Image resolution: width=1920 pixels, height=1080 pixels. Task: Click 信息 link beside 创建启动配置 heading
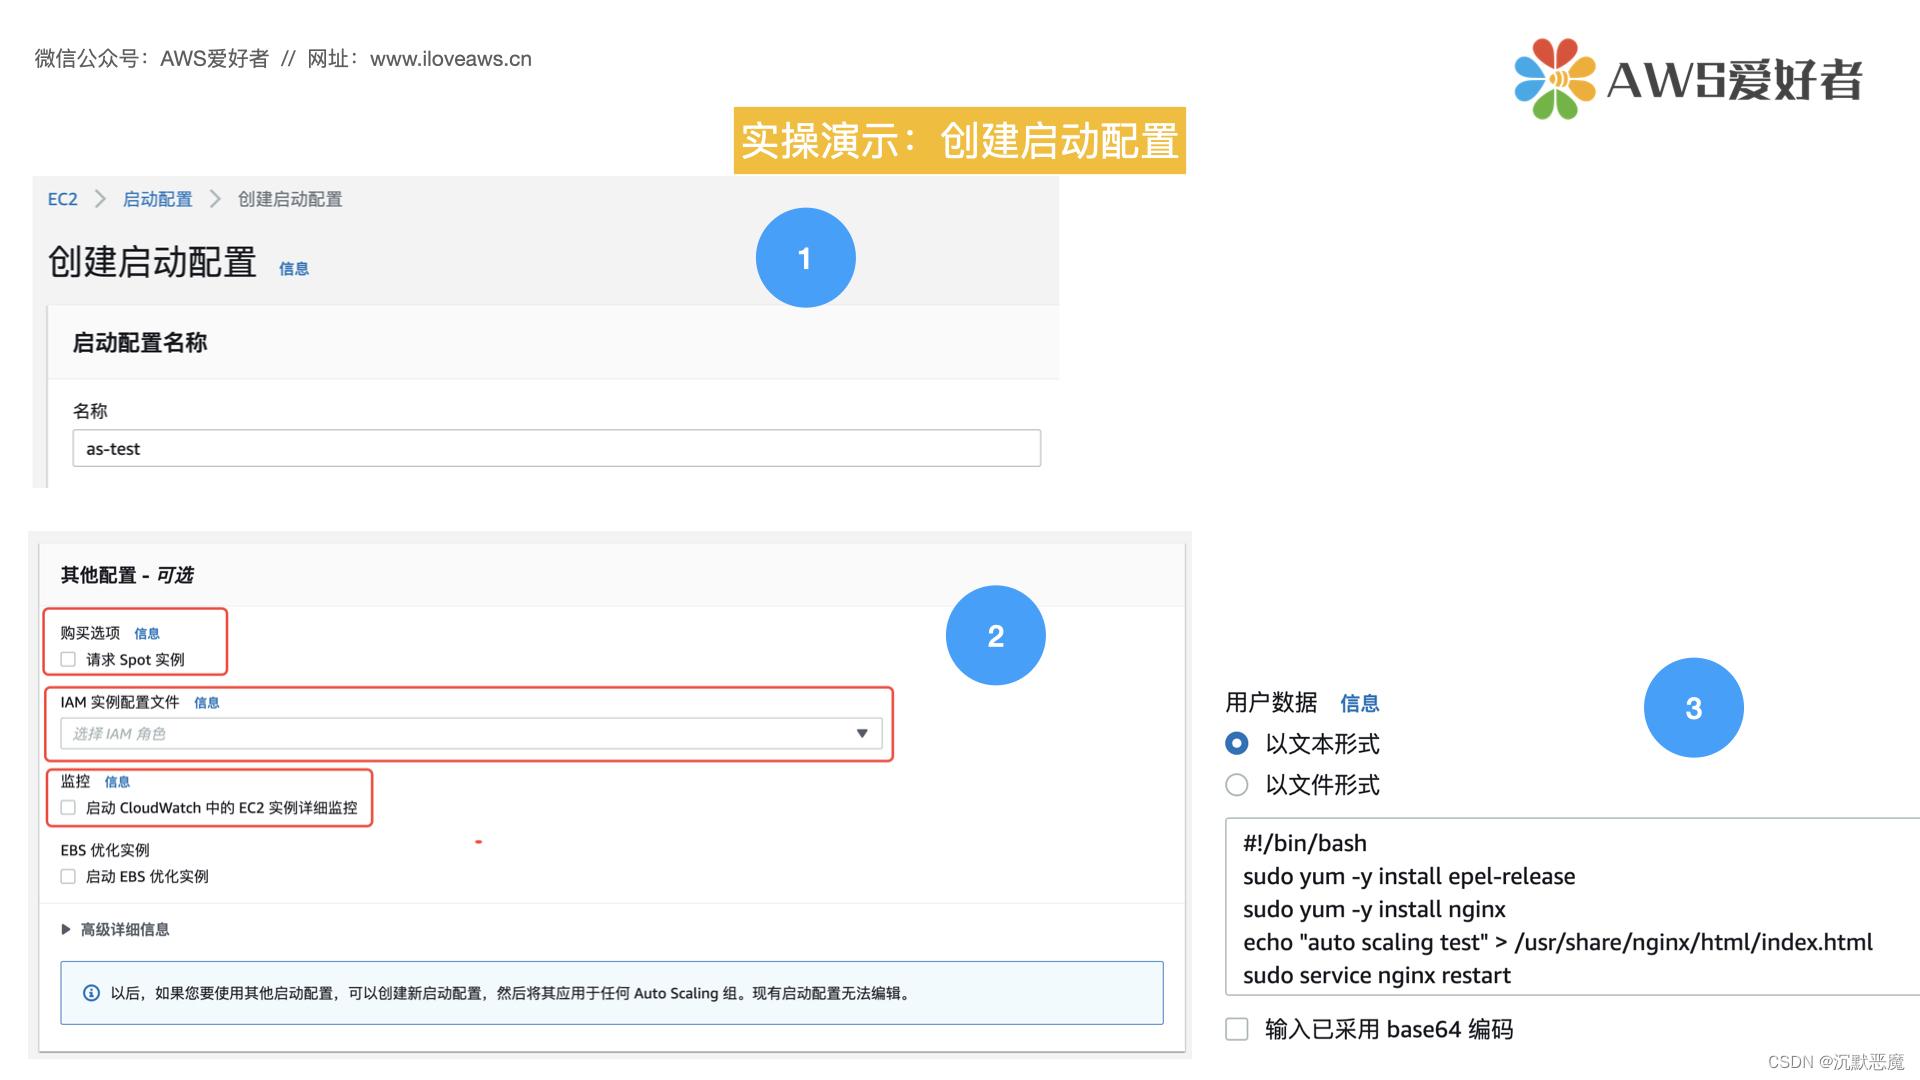click(293, 268)
